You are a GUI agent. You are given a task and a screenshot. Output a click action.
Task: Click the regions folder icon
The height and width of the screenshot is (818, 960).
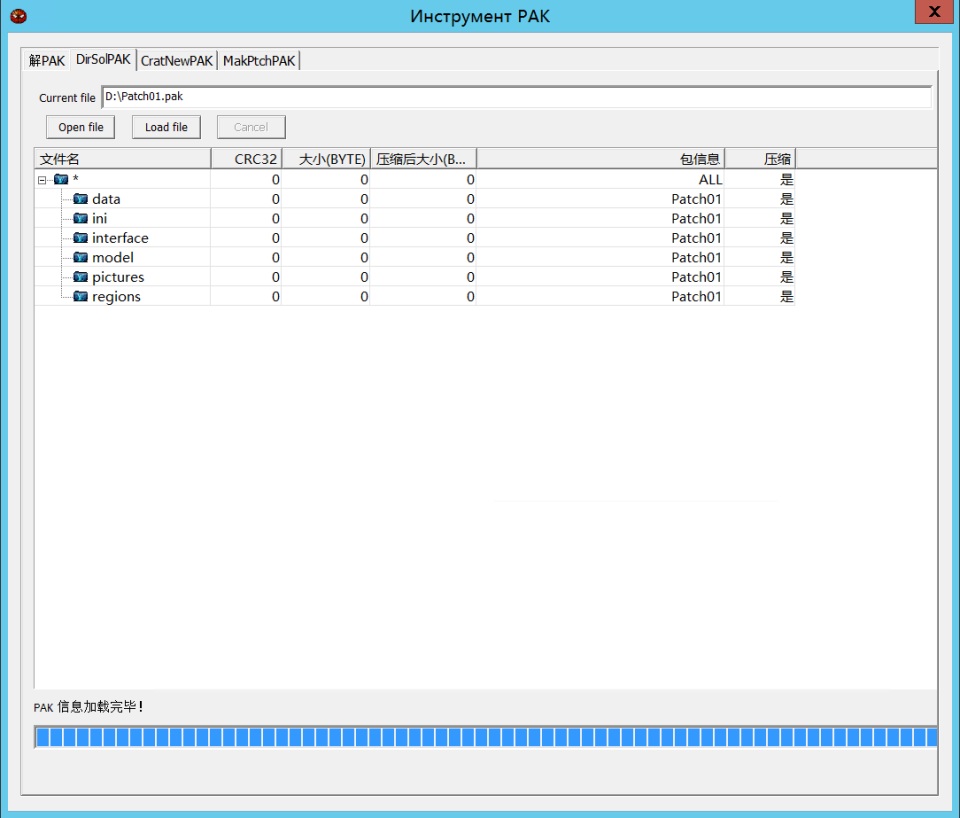[81, 297]
